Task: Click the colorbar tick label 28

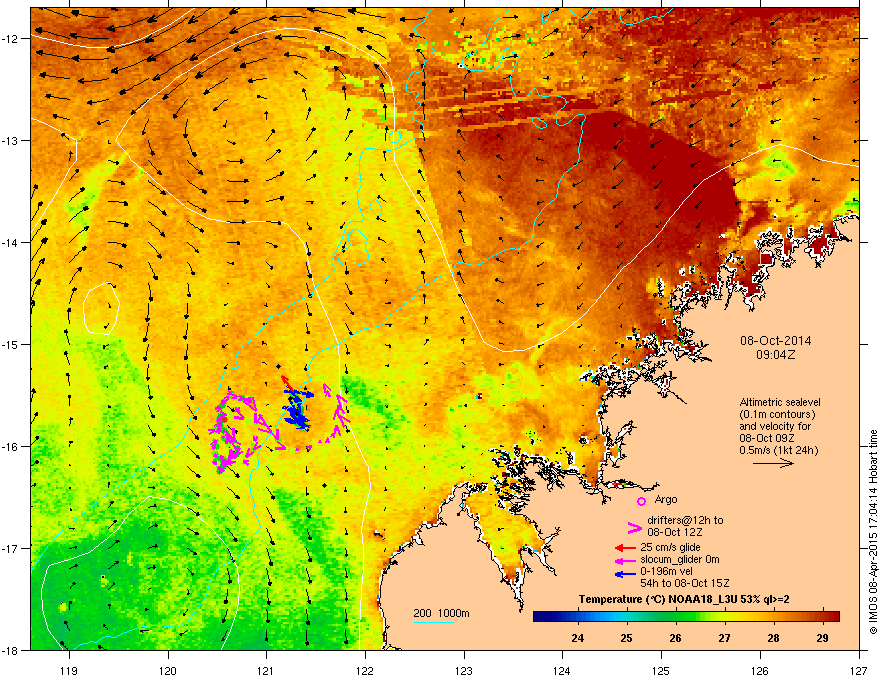Action: click(x=773, y=638)
